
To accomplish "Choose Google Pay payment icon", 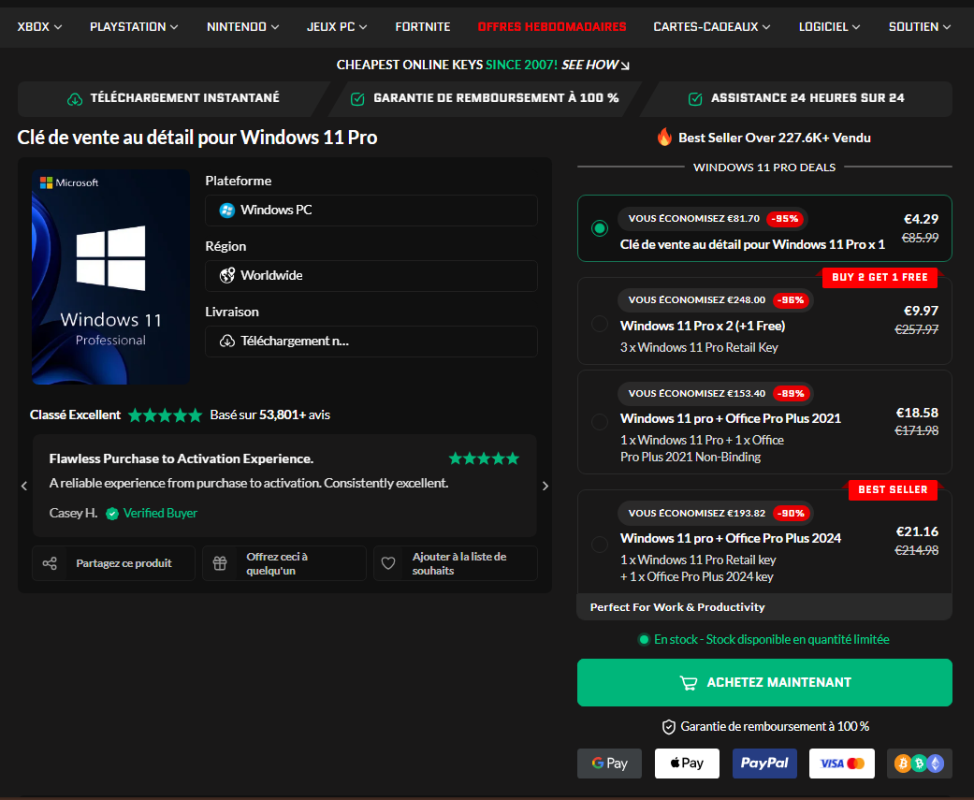I will pos(609,763).
